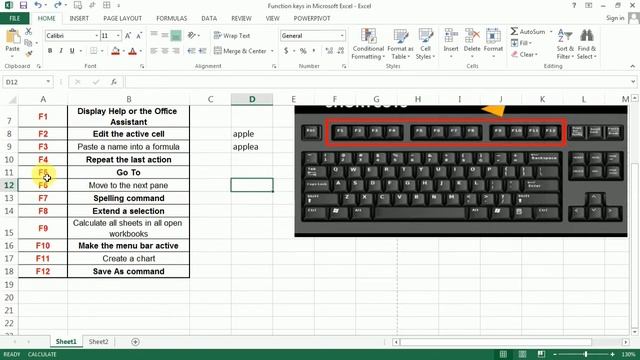Click the Paste clipboard icon

[12, 37]
